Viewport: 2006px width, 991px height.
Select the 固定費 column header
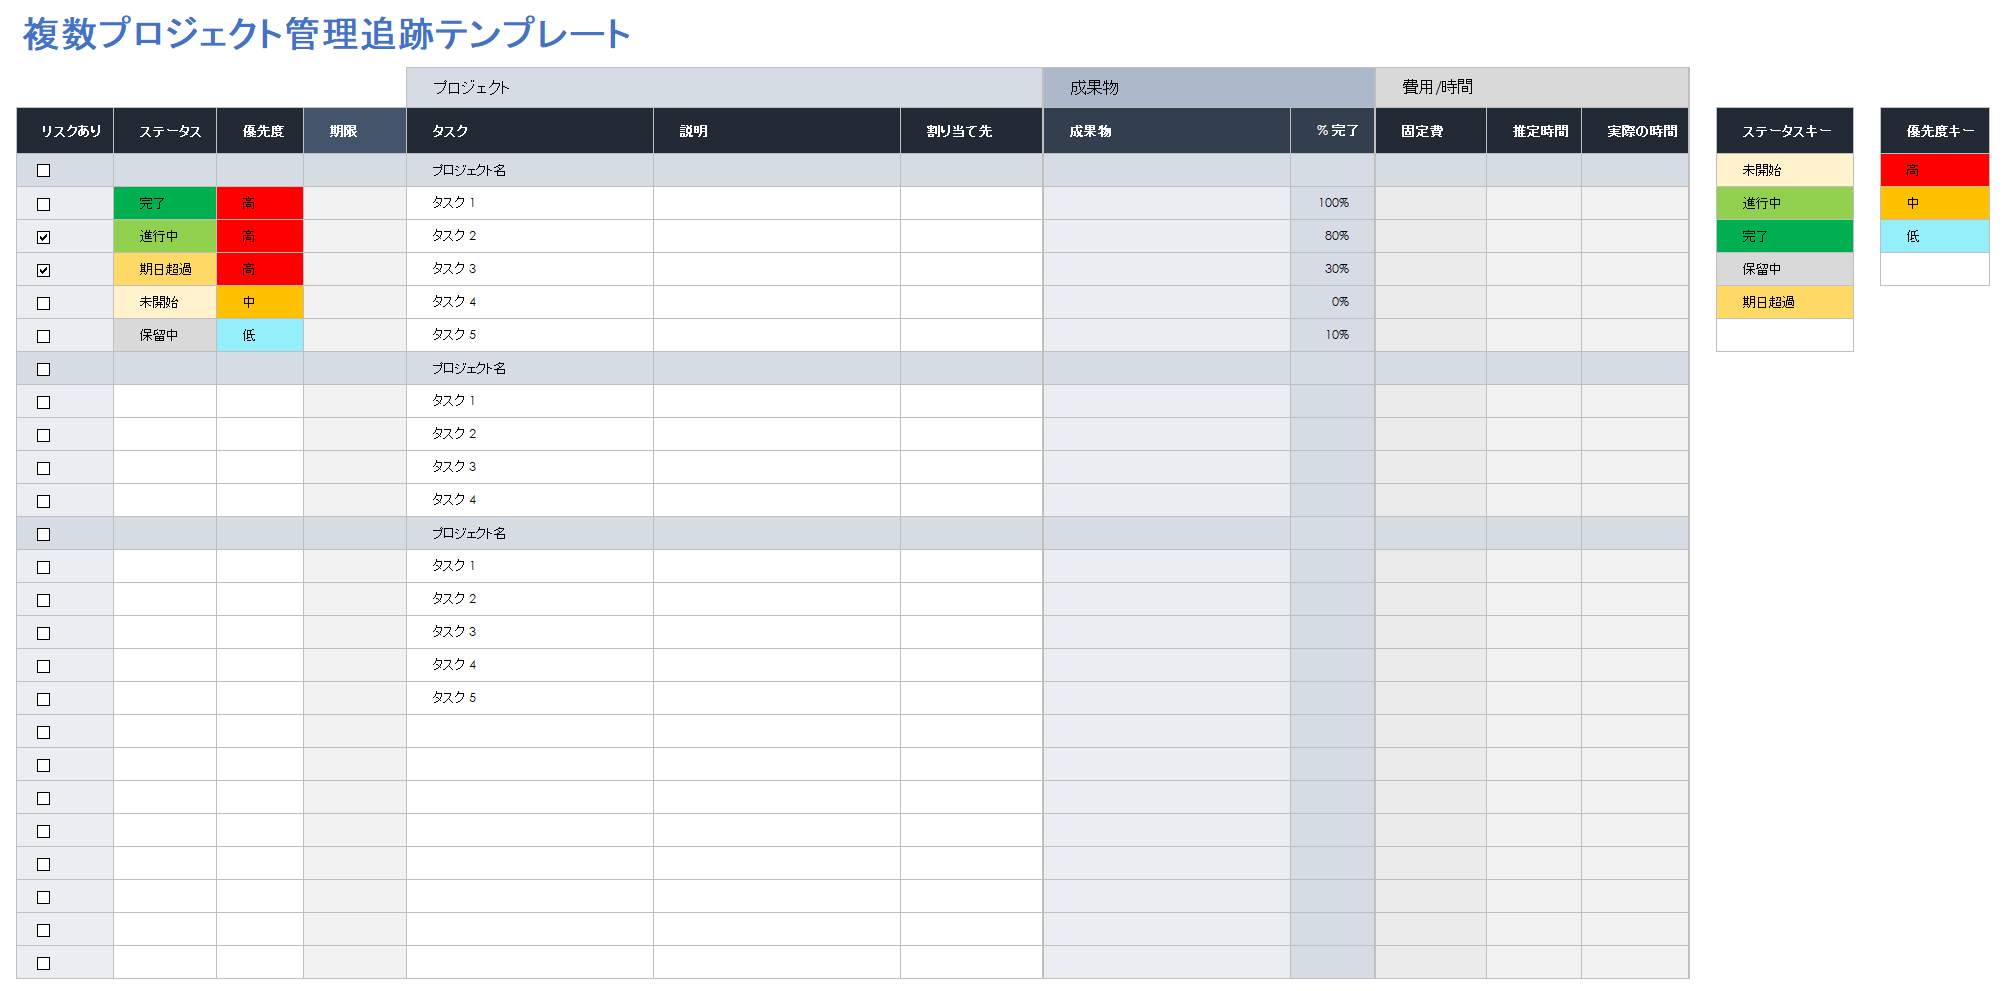[x=1431, y=131]
